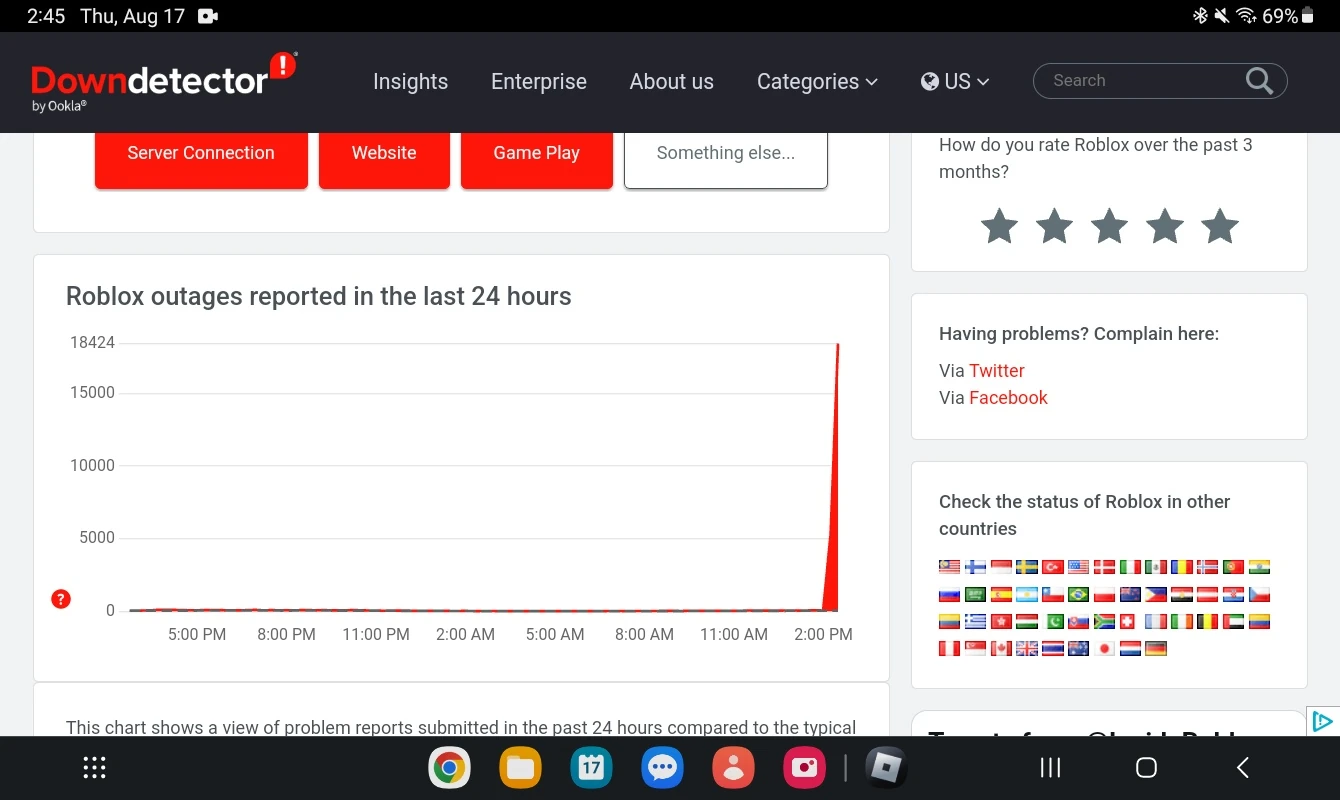Image resolution: width=1340 pixels, height=800 pixels.
Task: Rate Roblox five stars
Action: (1219, 226)
